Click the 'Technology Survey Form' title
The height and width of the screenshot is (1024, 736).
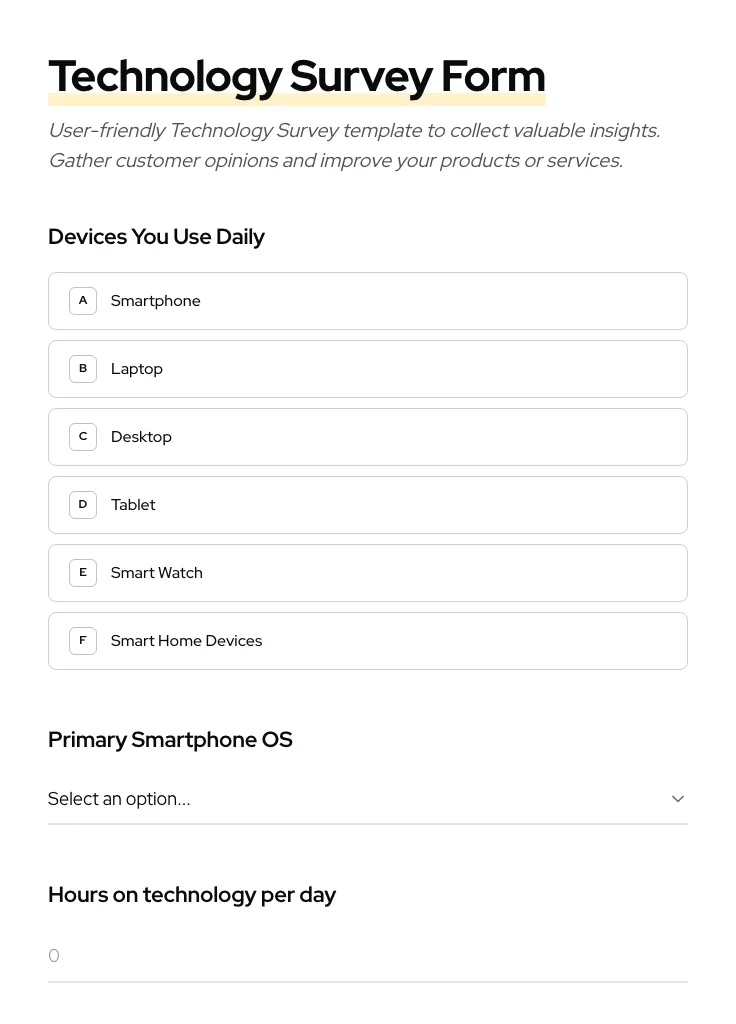[x=297, y=76]
